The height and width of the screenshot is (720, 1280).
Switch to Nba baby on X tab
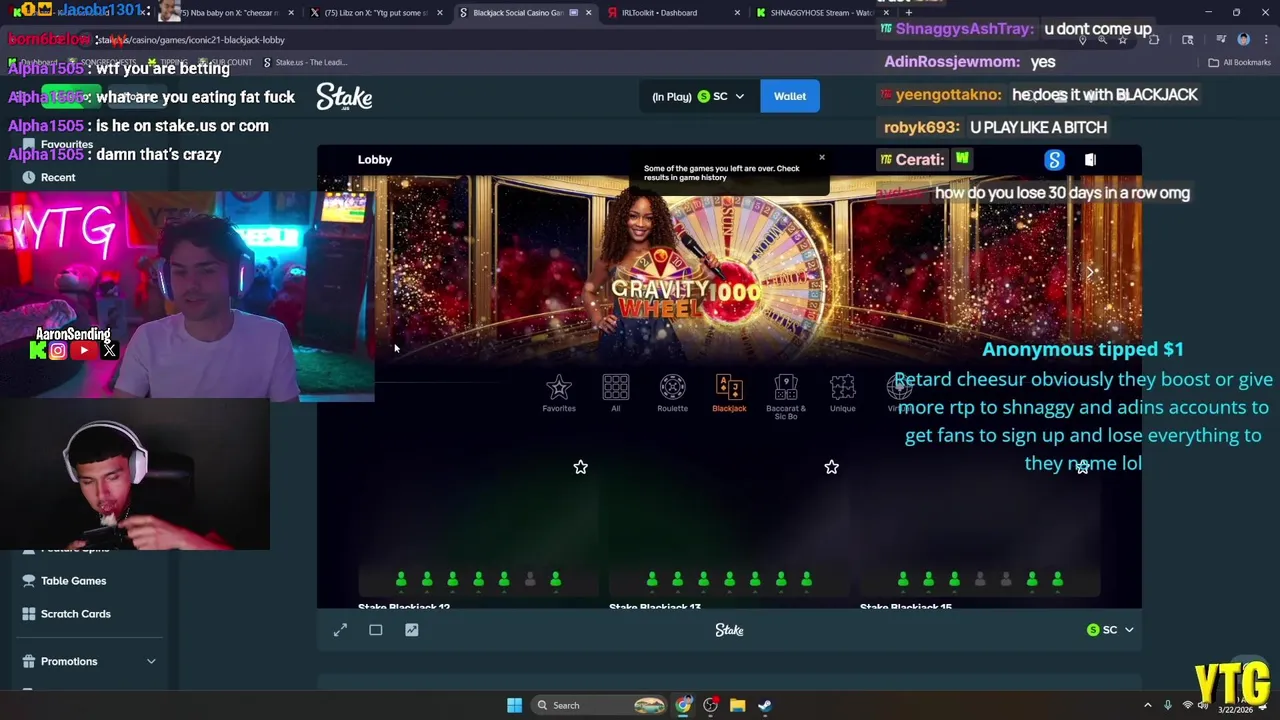click(x=225, y=13)
